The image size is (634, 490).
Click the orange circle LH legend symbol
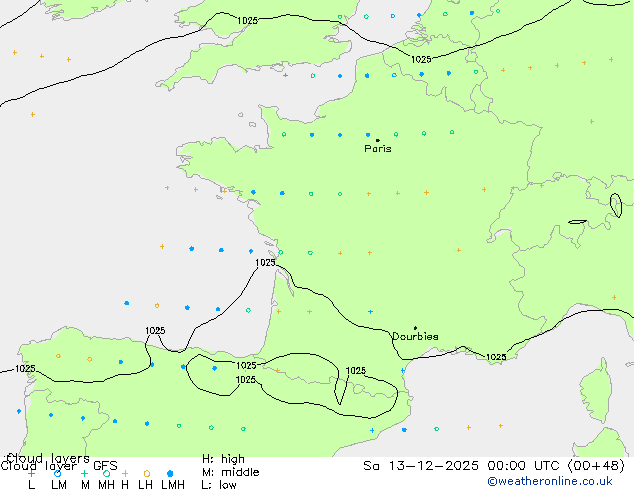[147, 473]
